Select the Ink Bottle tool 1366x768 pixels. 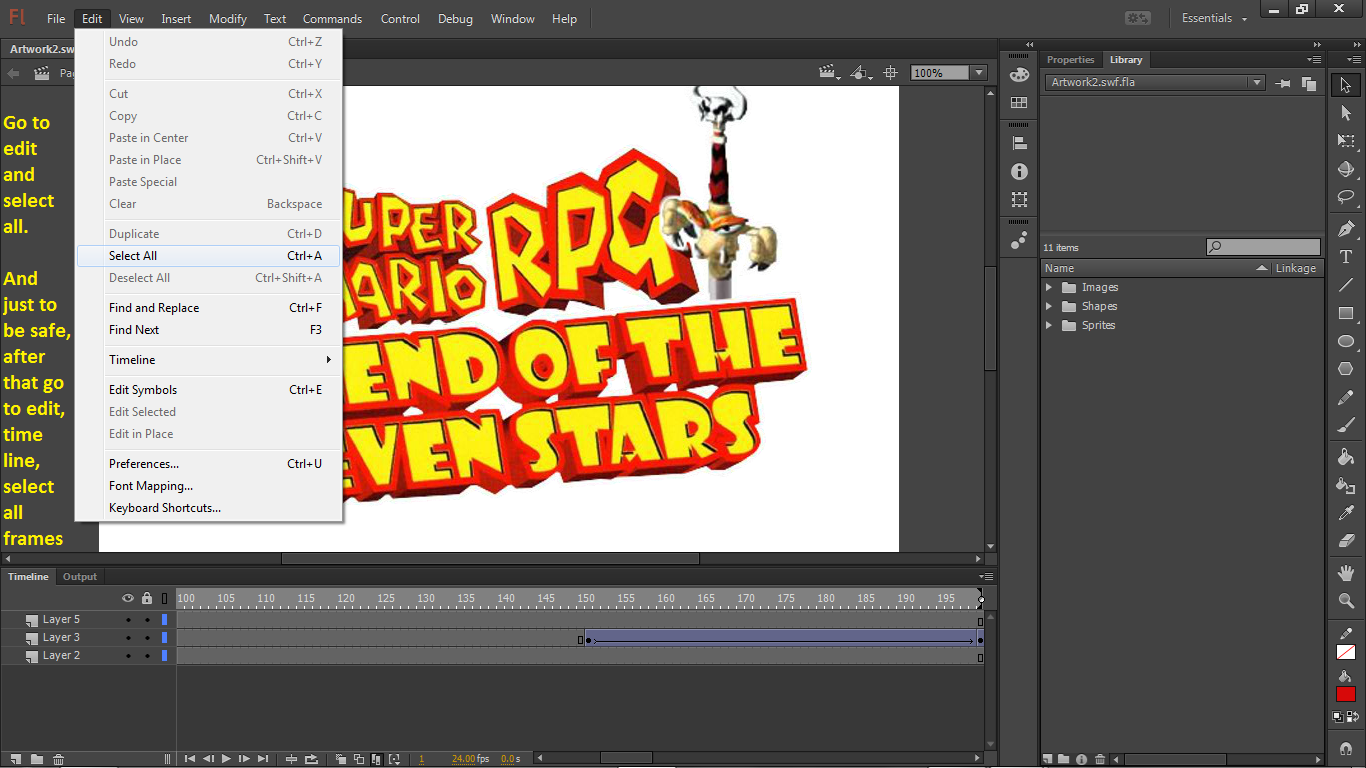coord(1346,485)
